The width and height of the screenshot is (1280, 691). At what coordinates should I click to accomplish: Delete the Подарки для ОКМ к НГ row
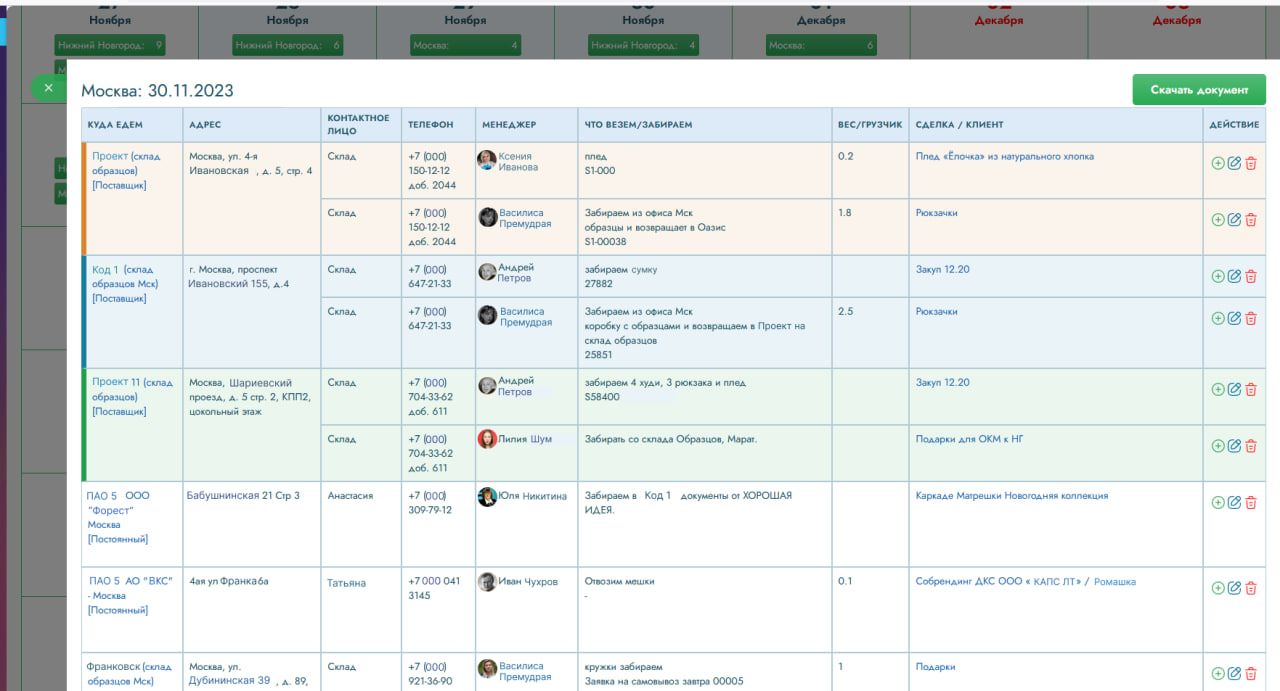click(x=1250, y=446)
